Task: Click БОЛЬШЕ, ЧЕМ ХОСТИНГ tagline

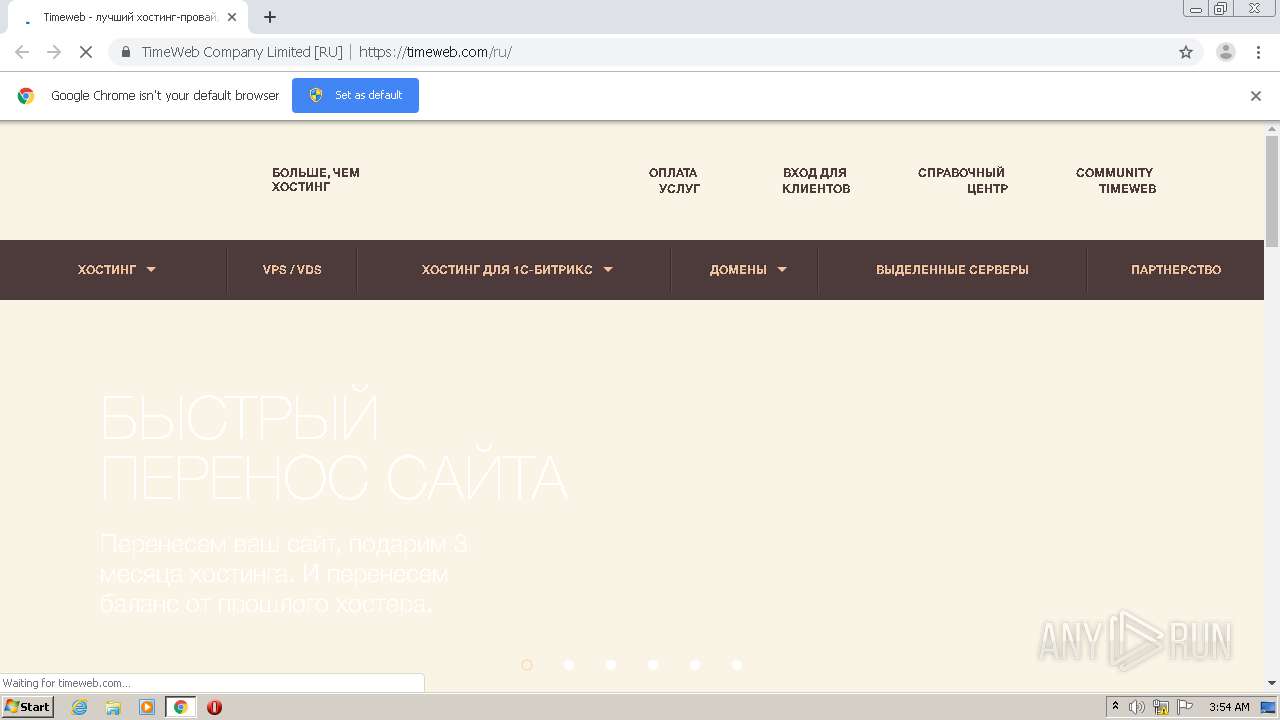Action: (x=316, y=180)
